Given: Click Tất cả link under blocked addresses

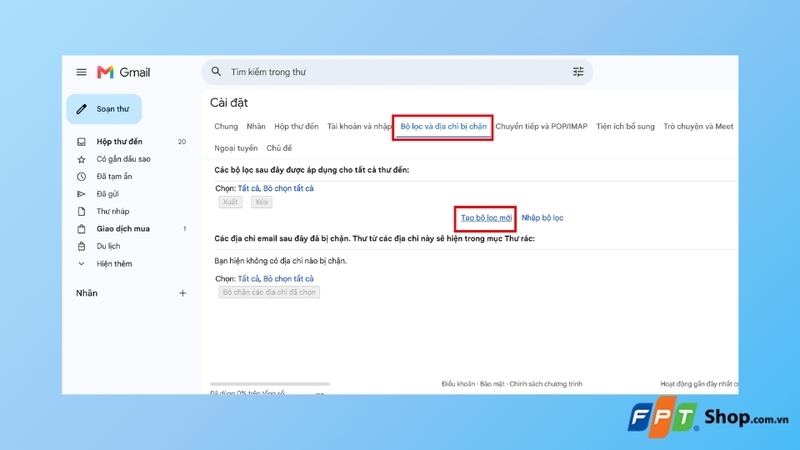Looking at the screenshot, I should click(x=248, y=279).
